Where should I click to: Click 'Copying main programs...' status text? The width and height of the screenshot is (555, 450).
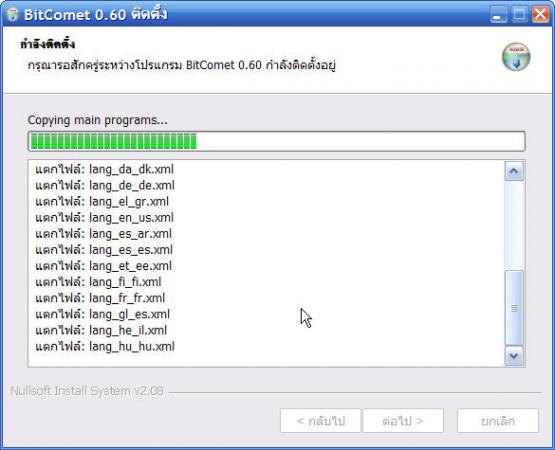click(x=98, y=120)
